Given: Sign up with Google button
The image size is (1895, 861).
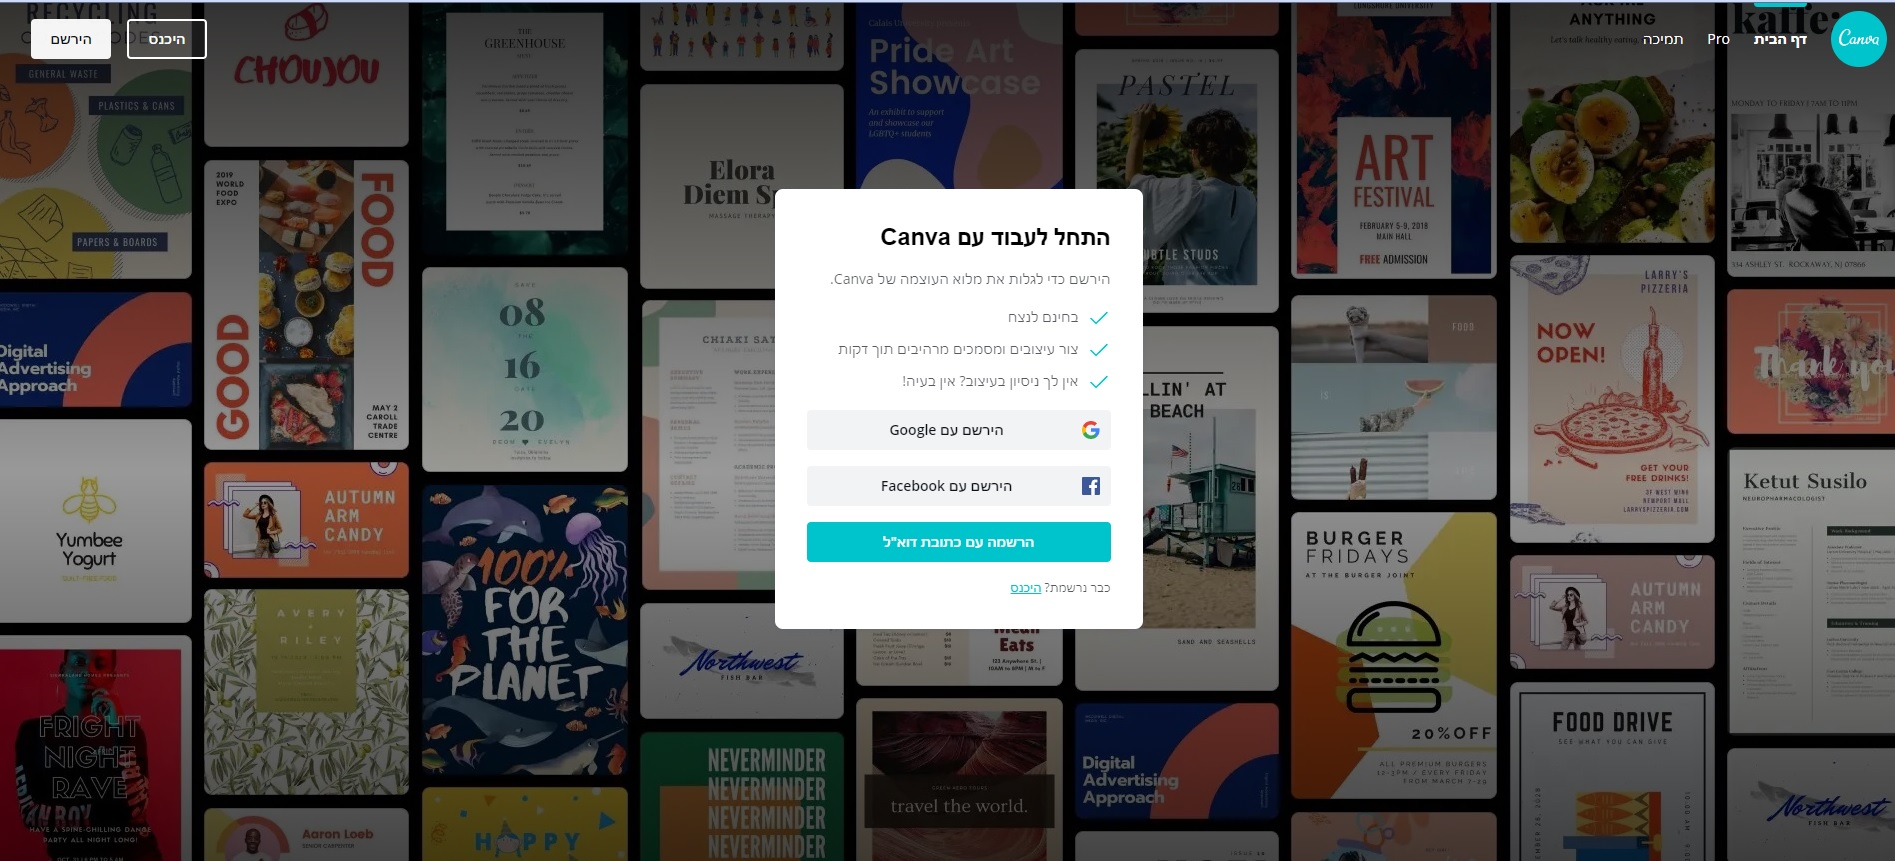Looking at the screenshot, I should pyautogui.click(x=958, y=430).
